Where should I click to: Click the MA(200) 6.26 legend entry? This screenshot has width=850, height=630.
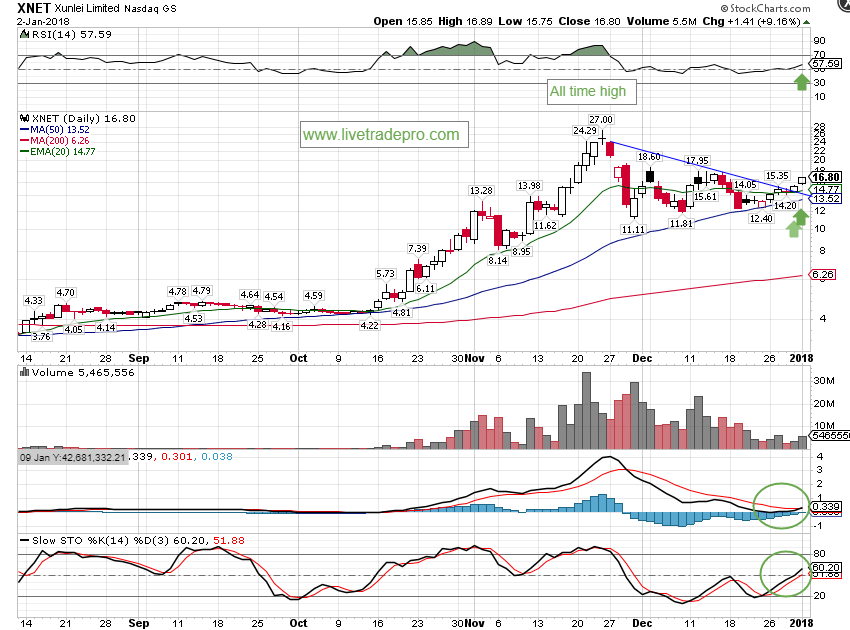pyautogui.click(x=59, y=140)
